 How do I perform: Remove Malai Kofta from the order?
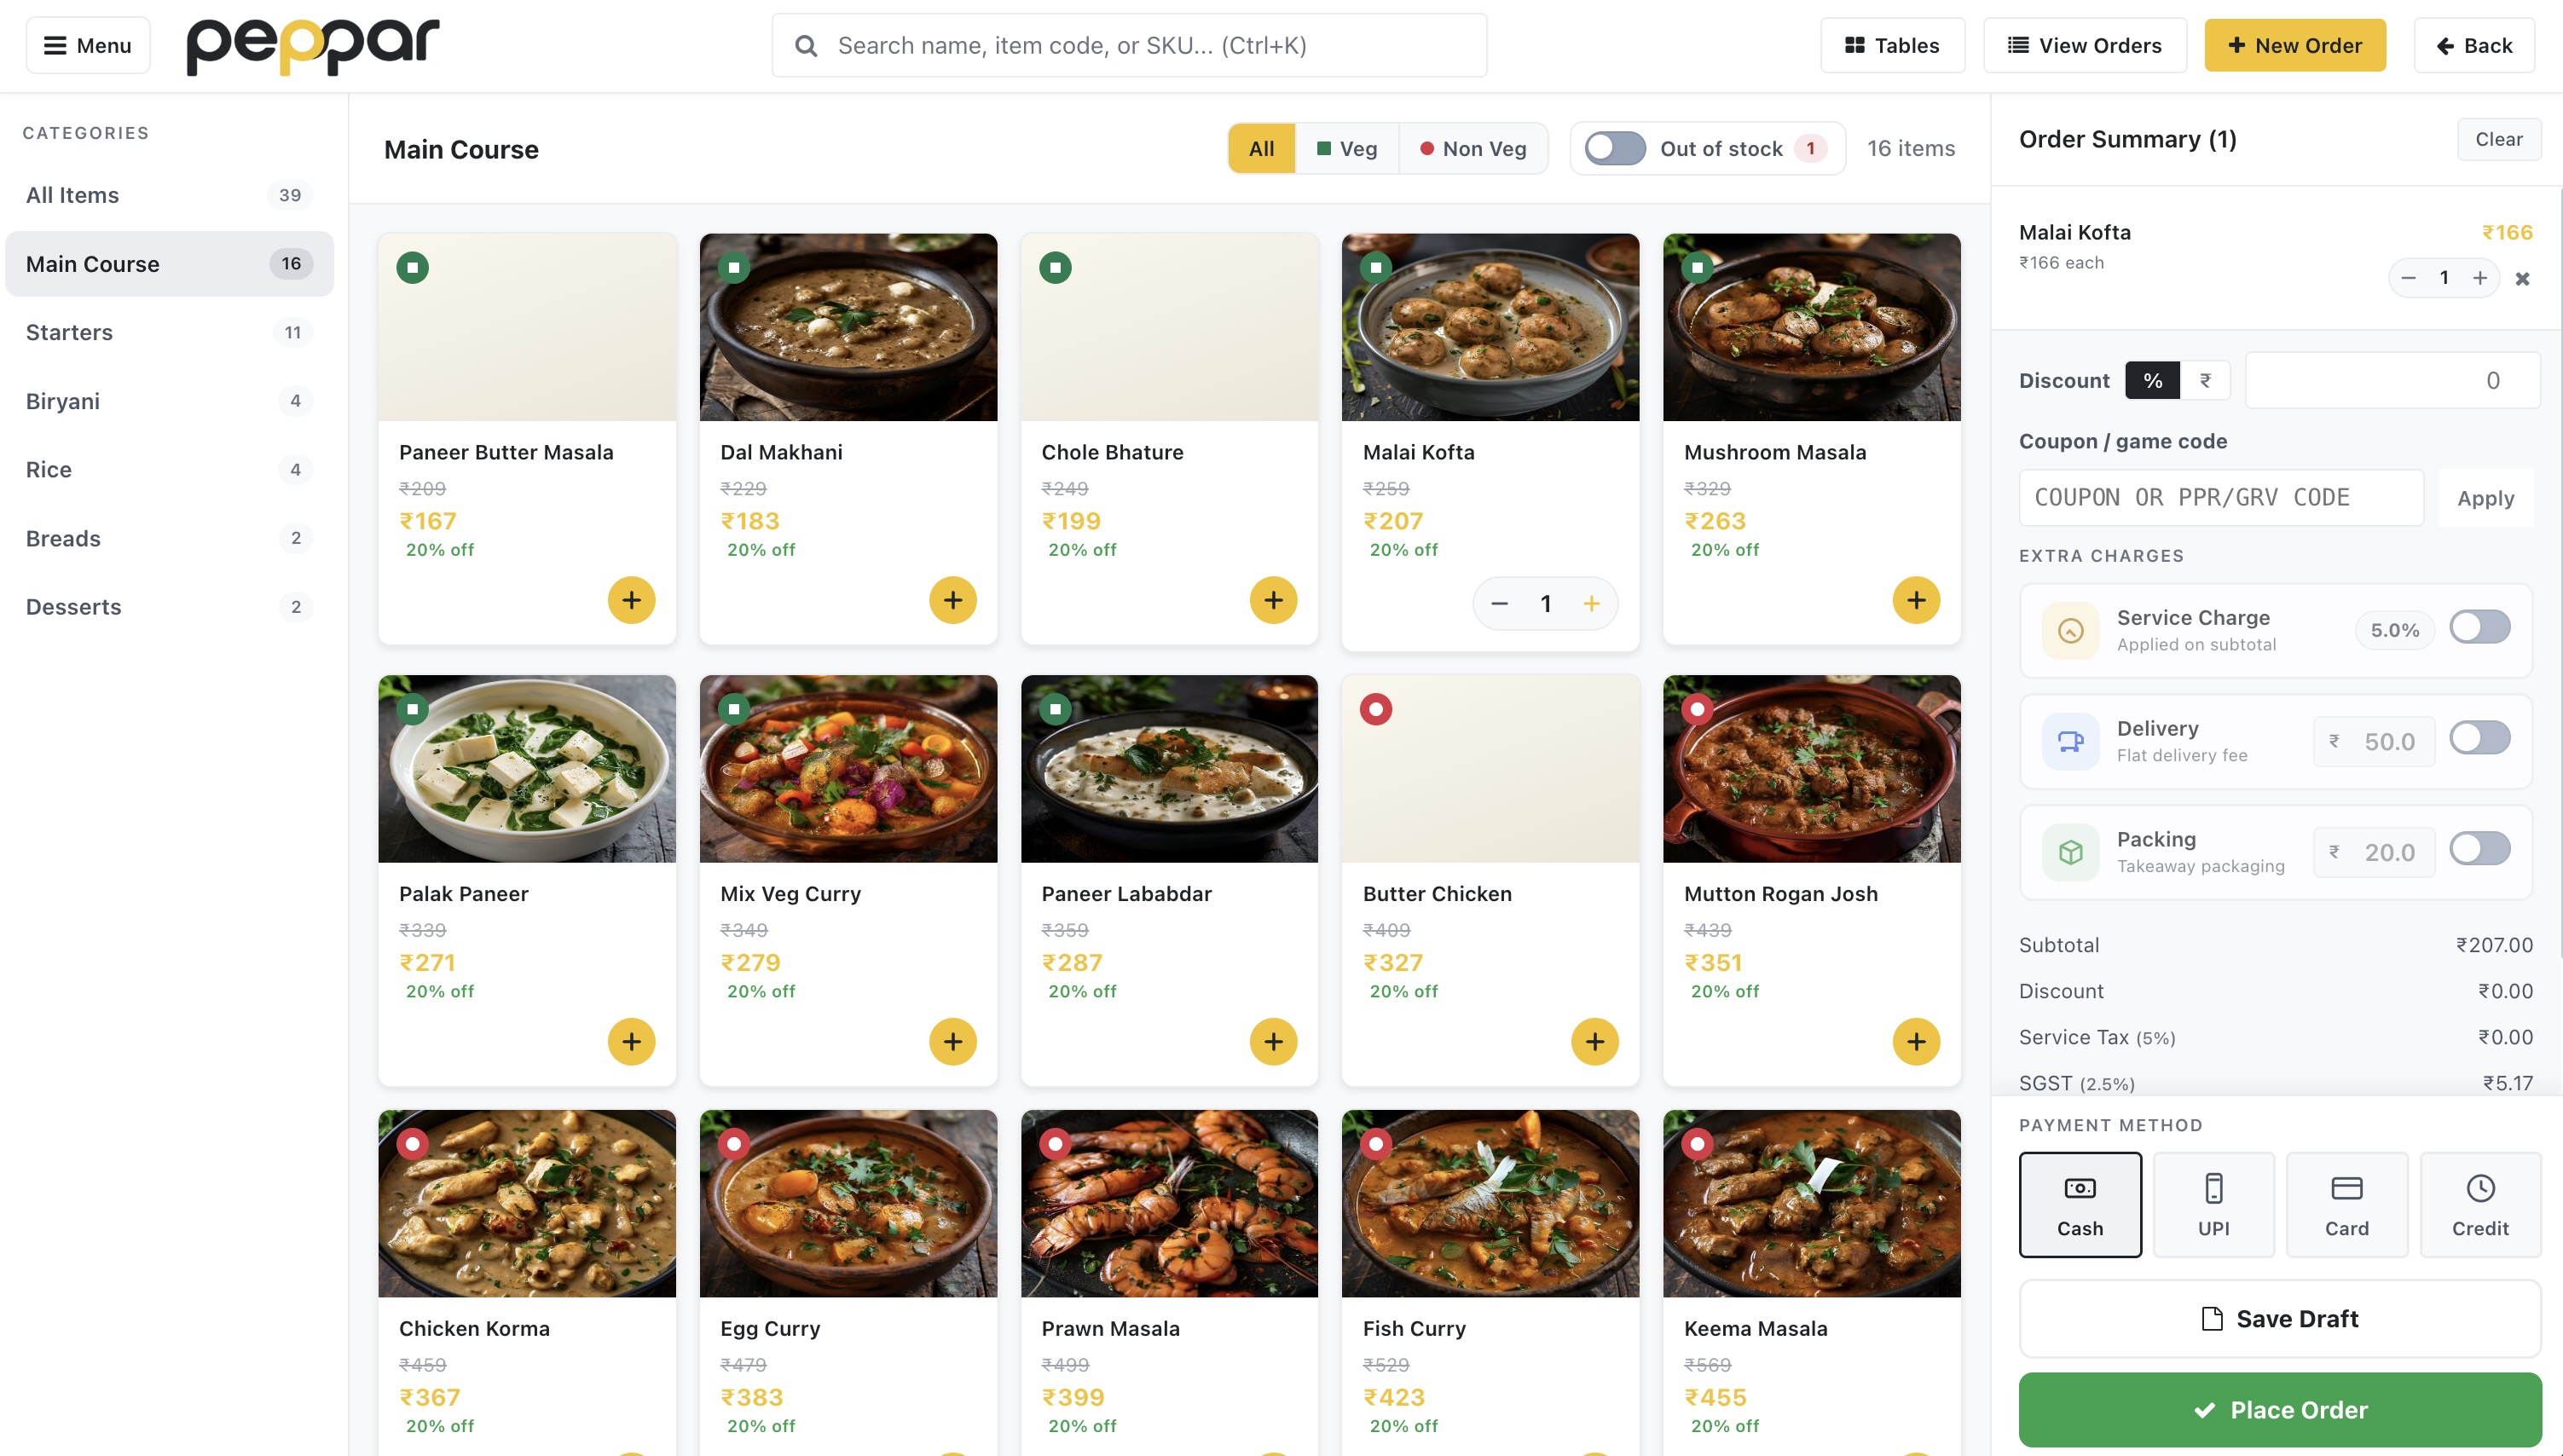click(x=2522, y=279)
